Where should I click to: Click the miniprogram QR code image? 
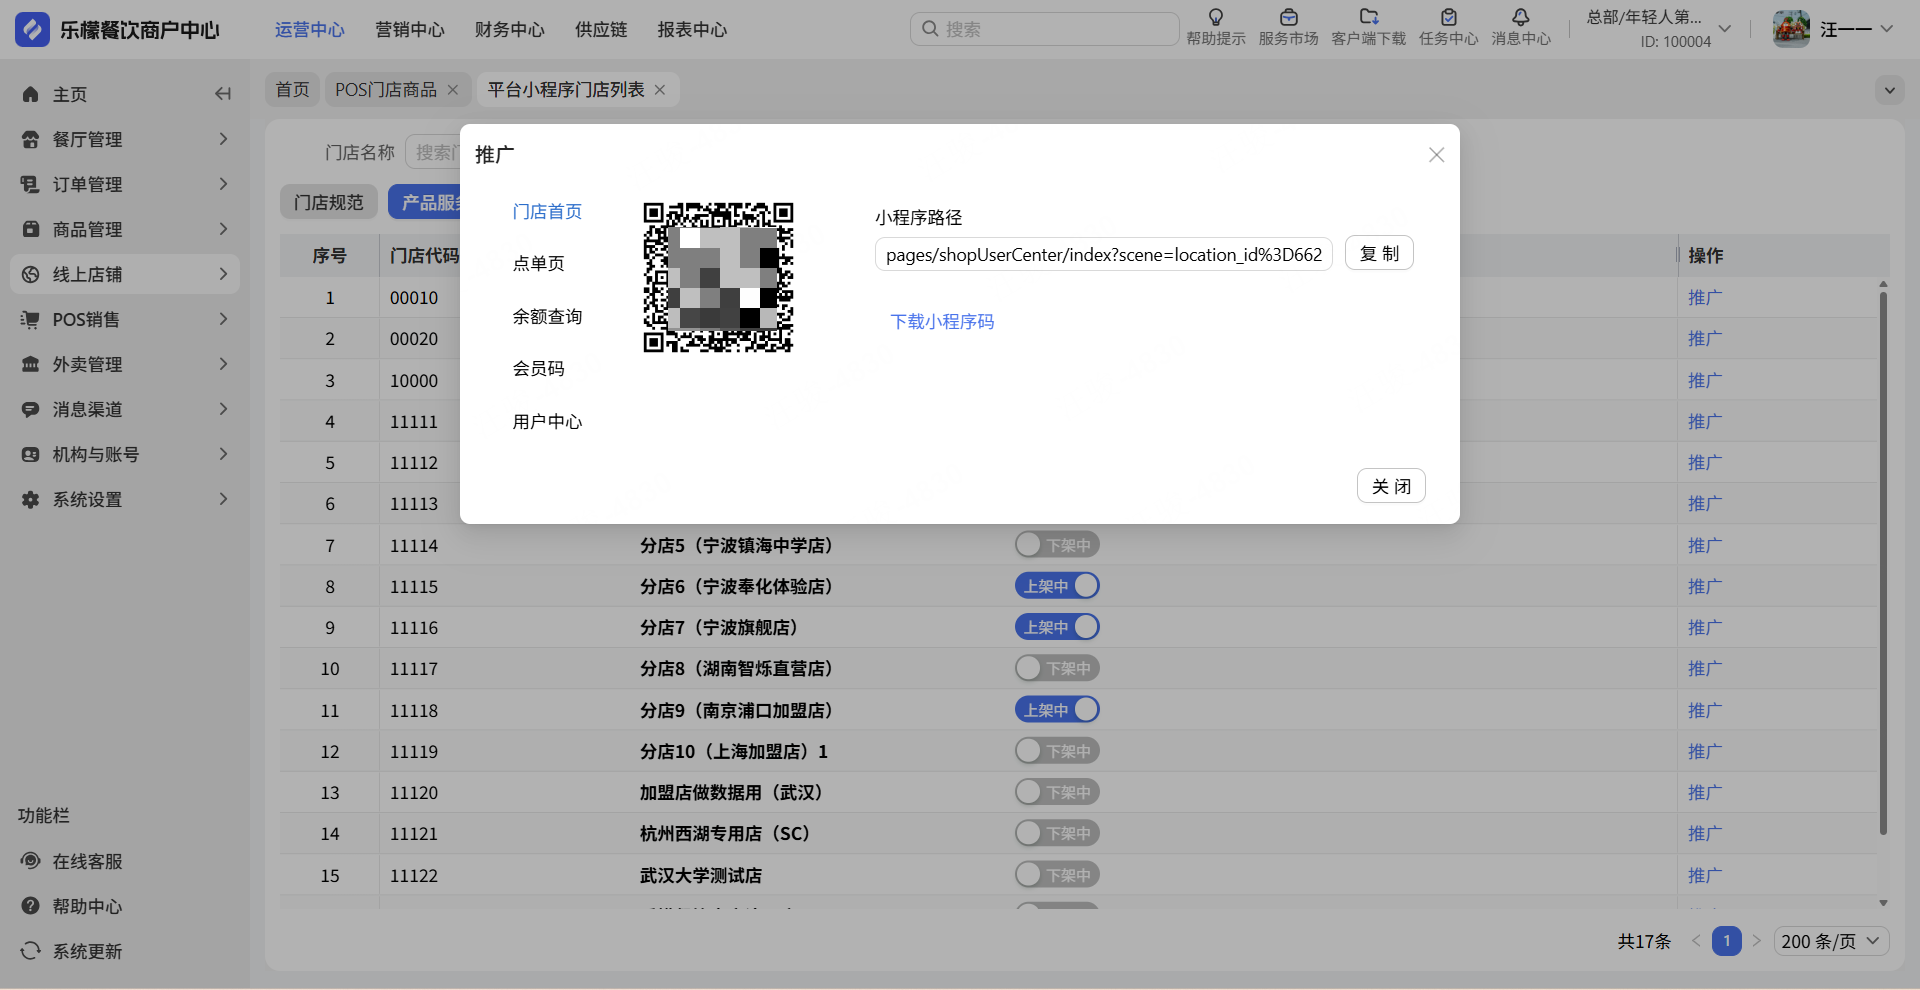click(x=719, y=277)
